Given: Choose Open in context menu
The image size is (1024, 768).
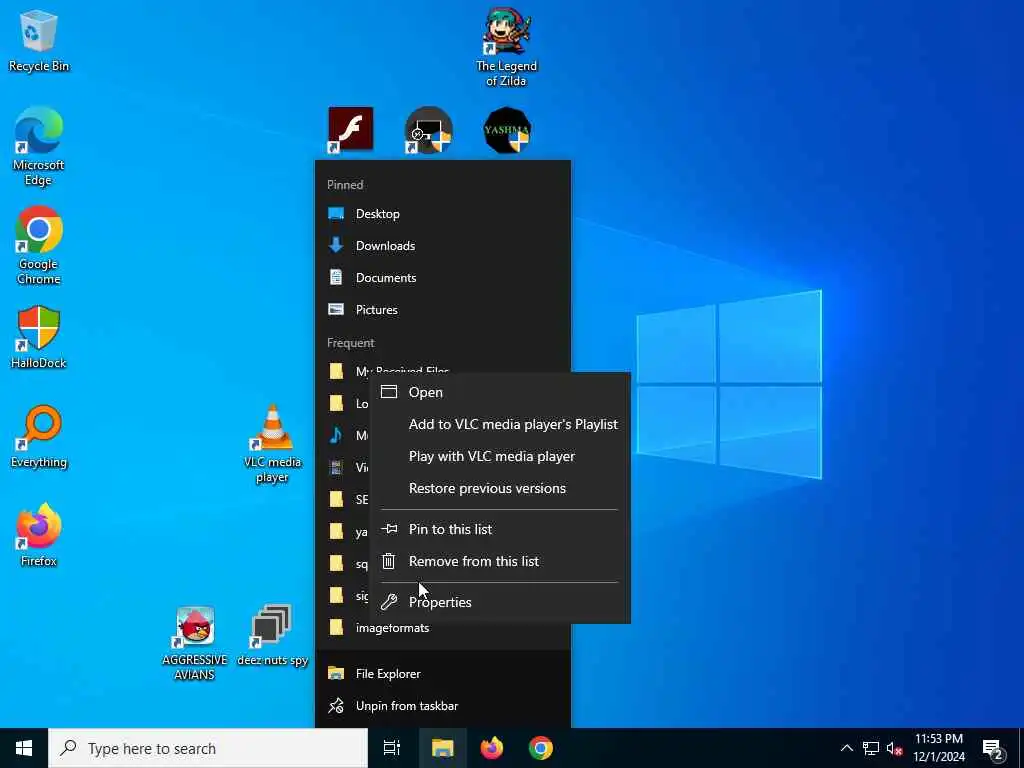Looking at the screenshot, I should click(x=500, y=392).
